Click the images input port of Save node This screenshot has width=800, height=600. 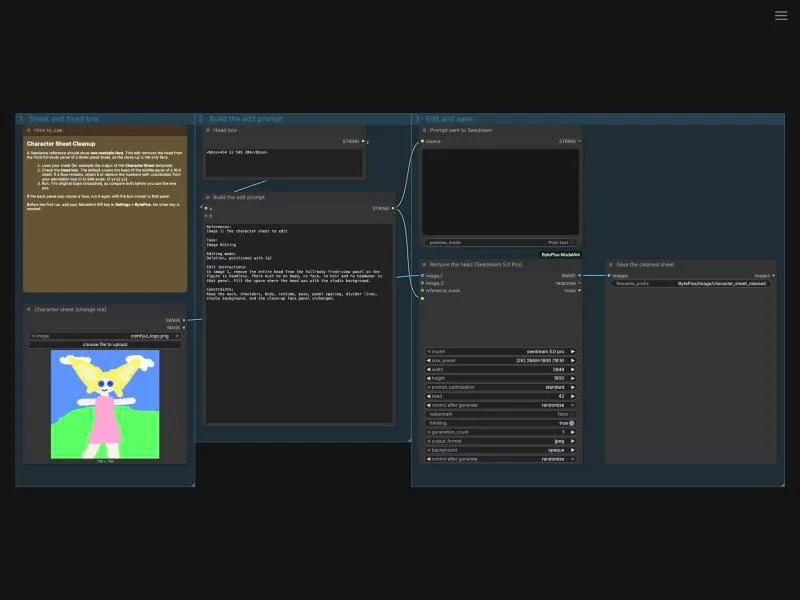[609, 276]
